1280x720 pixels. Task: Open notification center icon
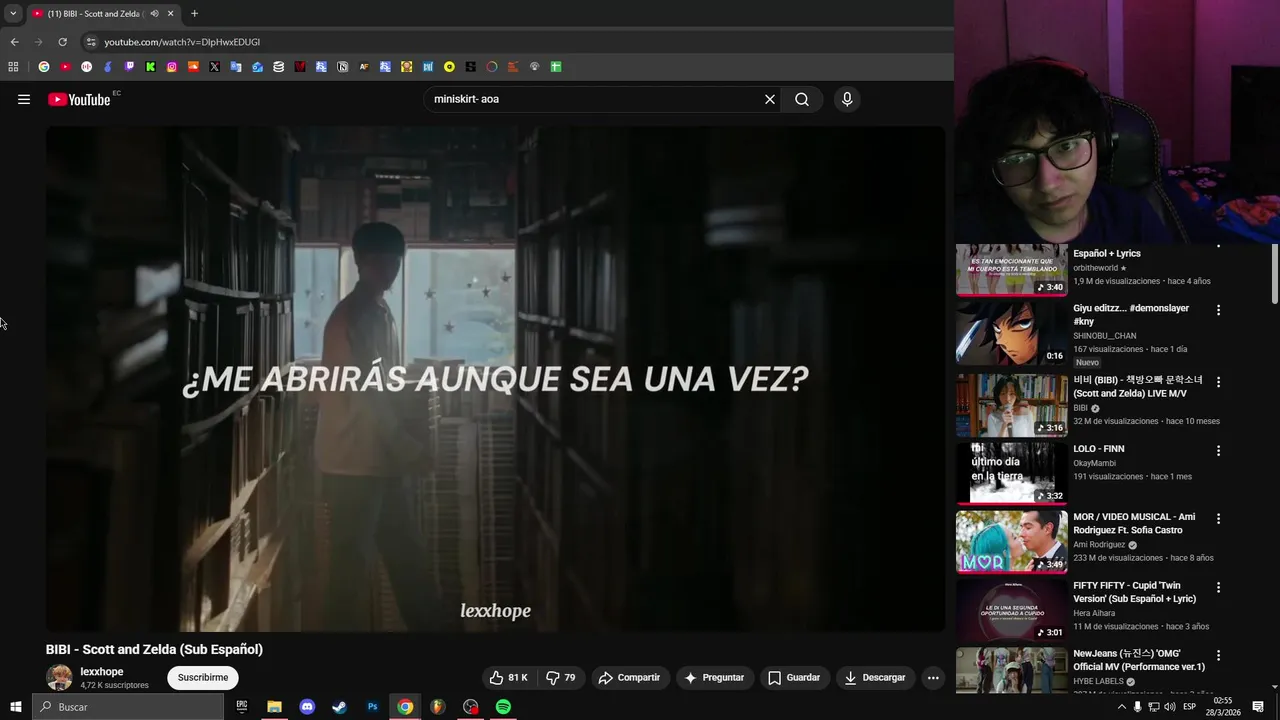[1258, 707]
